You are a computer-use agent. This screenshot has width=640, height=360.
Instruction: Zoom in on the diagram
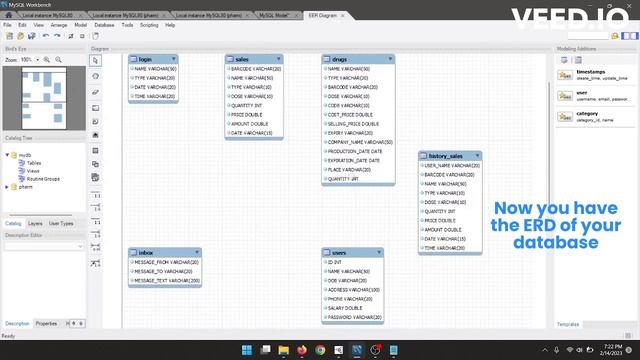pos(47,60)
